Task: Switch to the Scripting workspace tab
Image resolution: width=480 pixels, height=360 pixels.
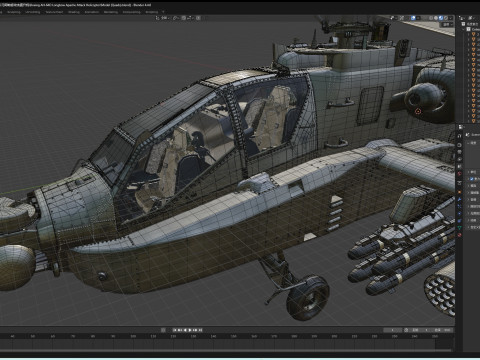Action: [x=152, y=12]
